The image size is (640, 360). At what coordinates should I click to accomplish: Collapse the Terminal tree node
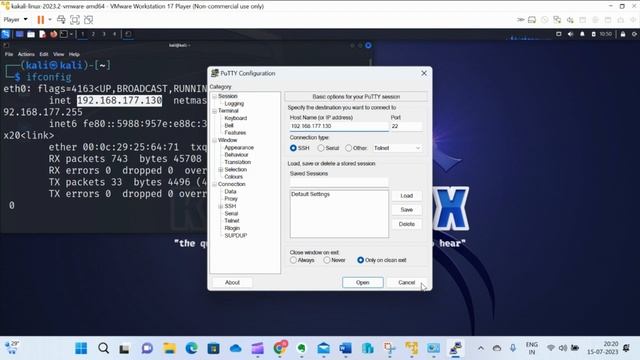coord(214,111)
